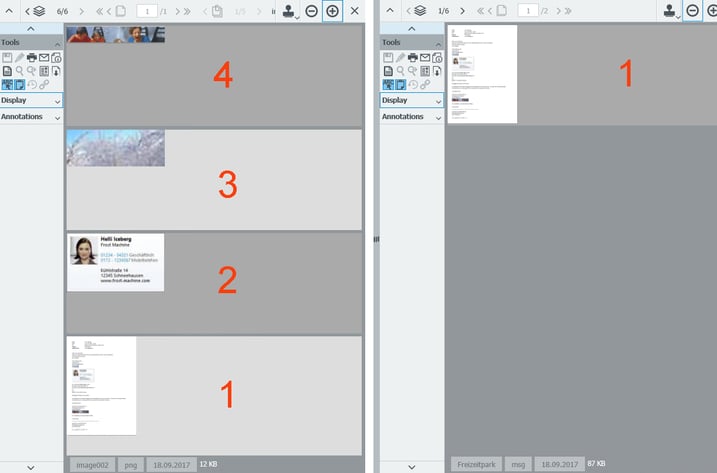Go to previous document before 6/6 in left viewer
The height and width of the screenshot is (473, 717).
[28, 10]
